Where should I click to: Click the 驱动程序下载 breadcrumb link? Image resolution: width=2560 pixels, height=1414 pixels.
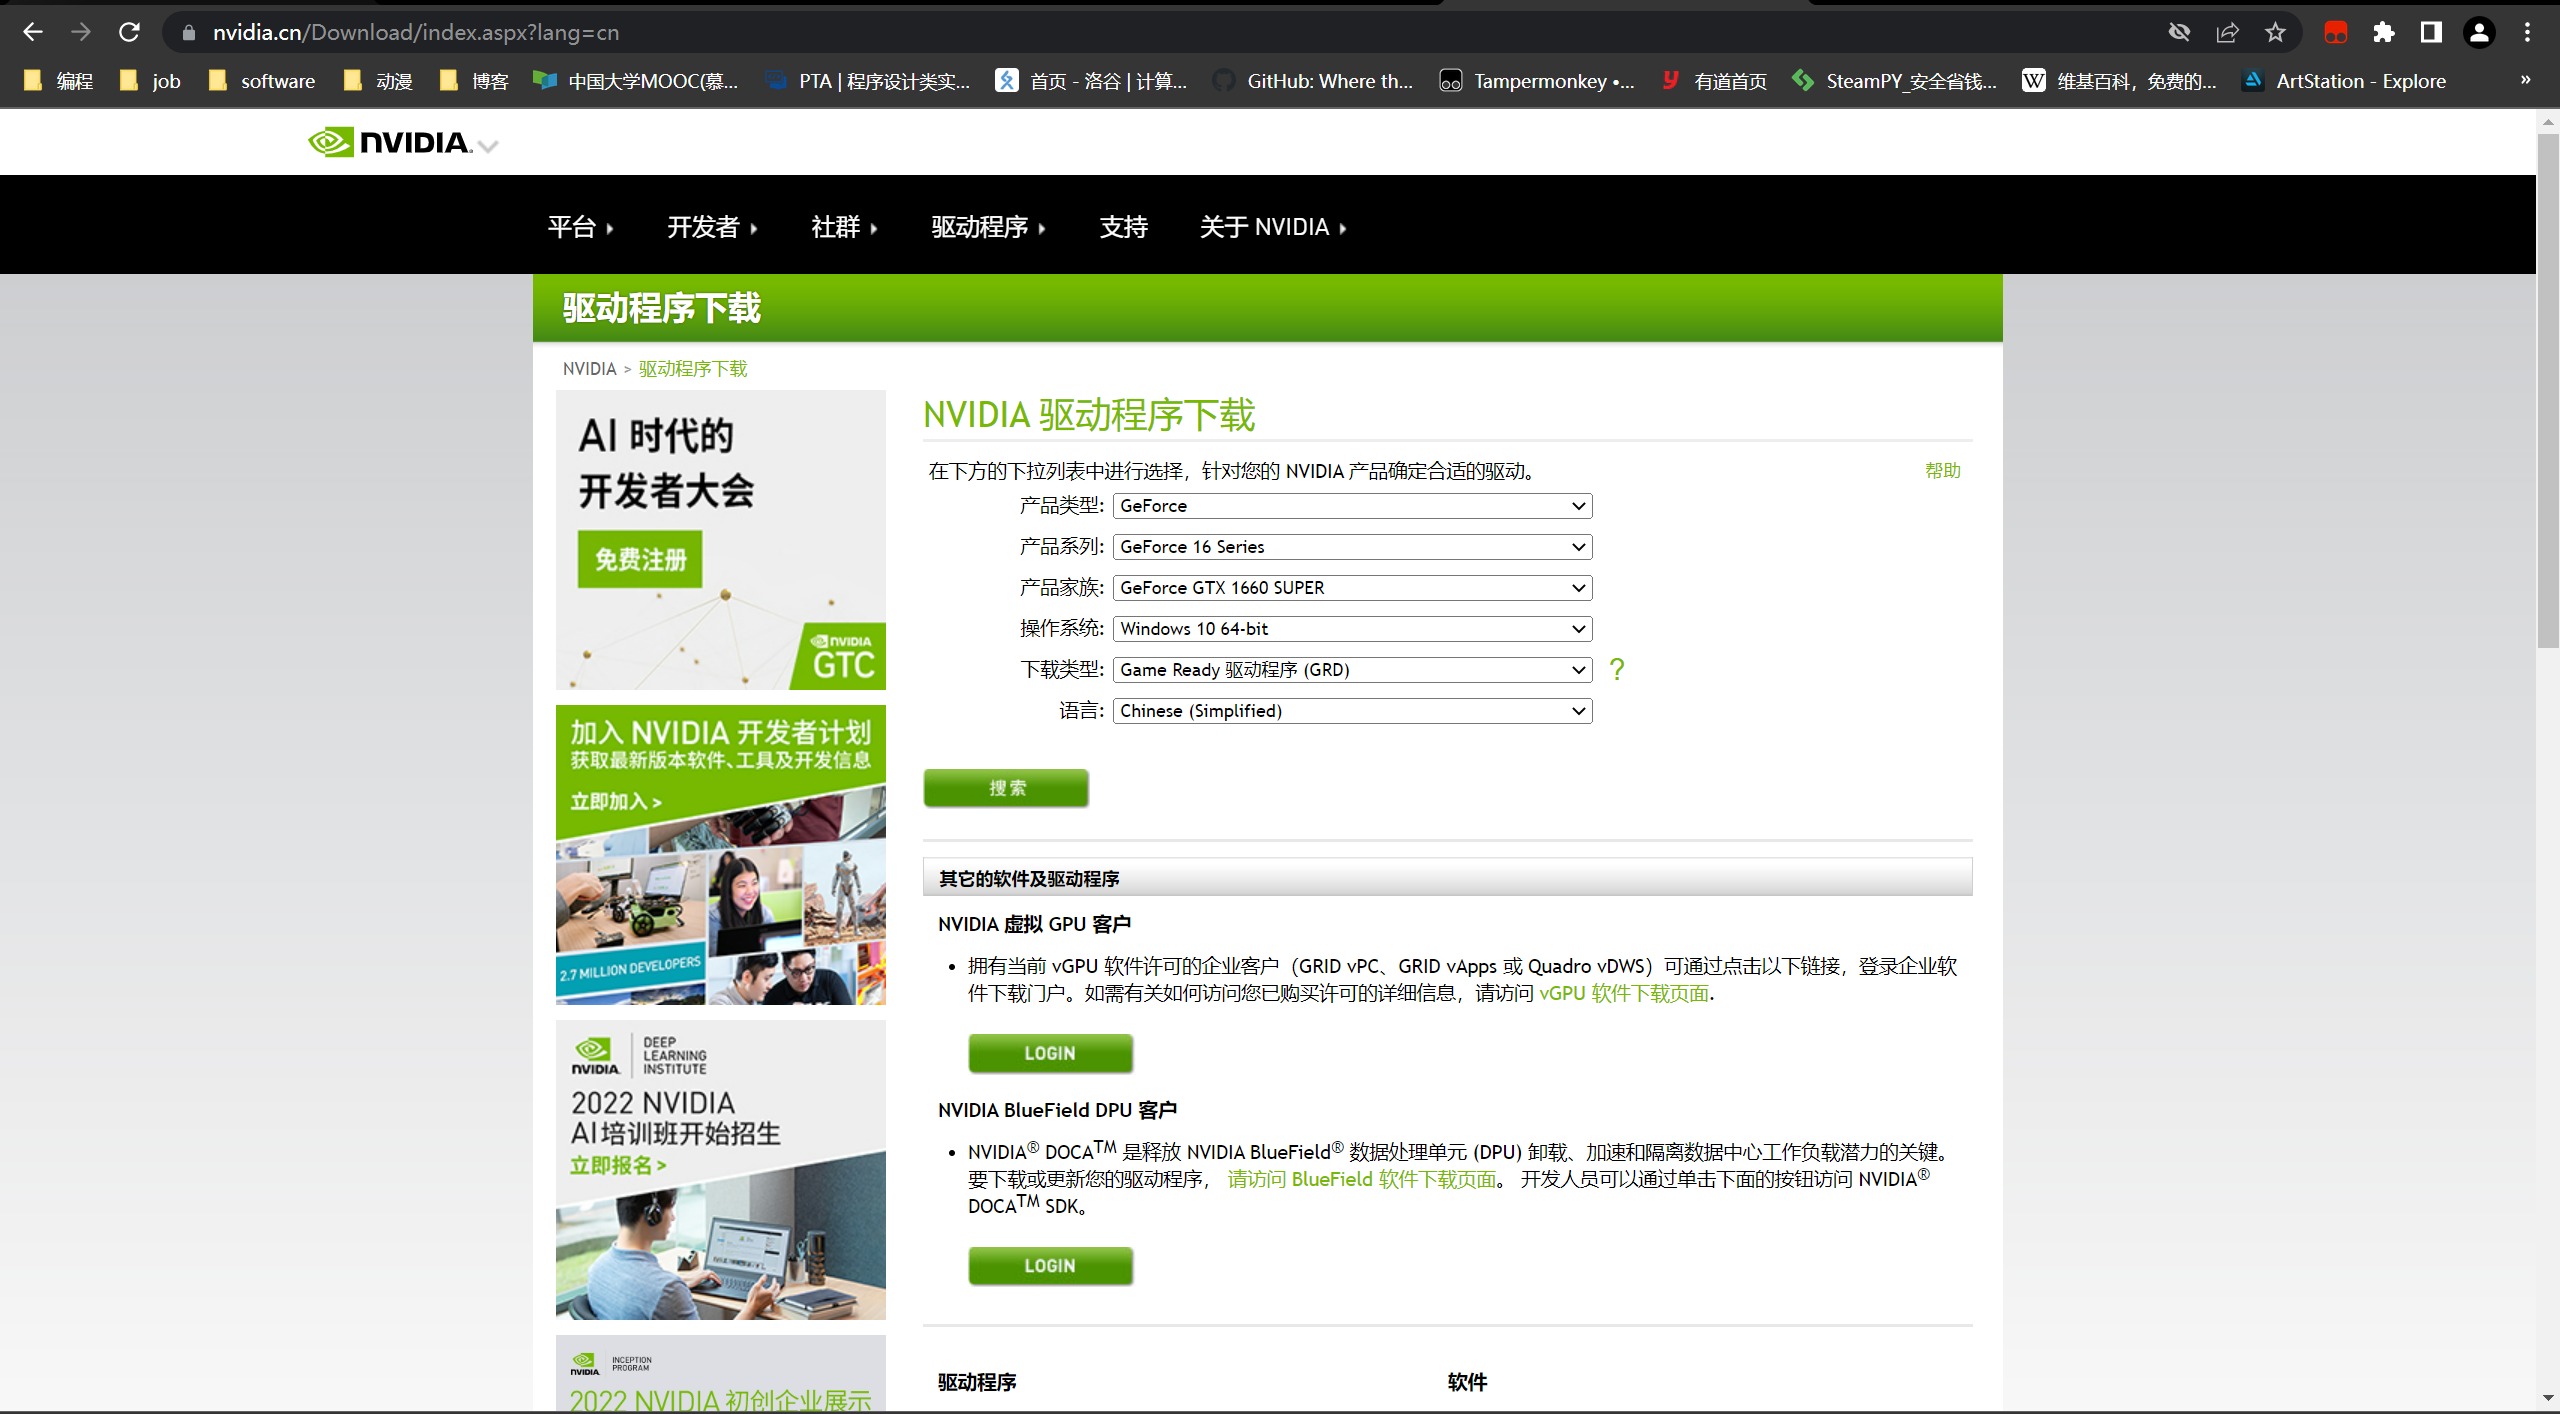click(x=693, y=369)
